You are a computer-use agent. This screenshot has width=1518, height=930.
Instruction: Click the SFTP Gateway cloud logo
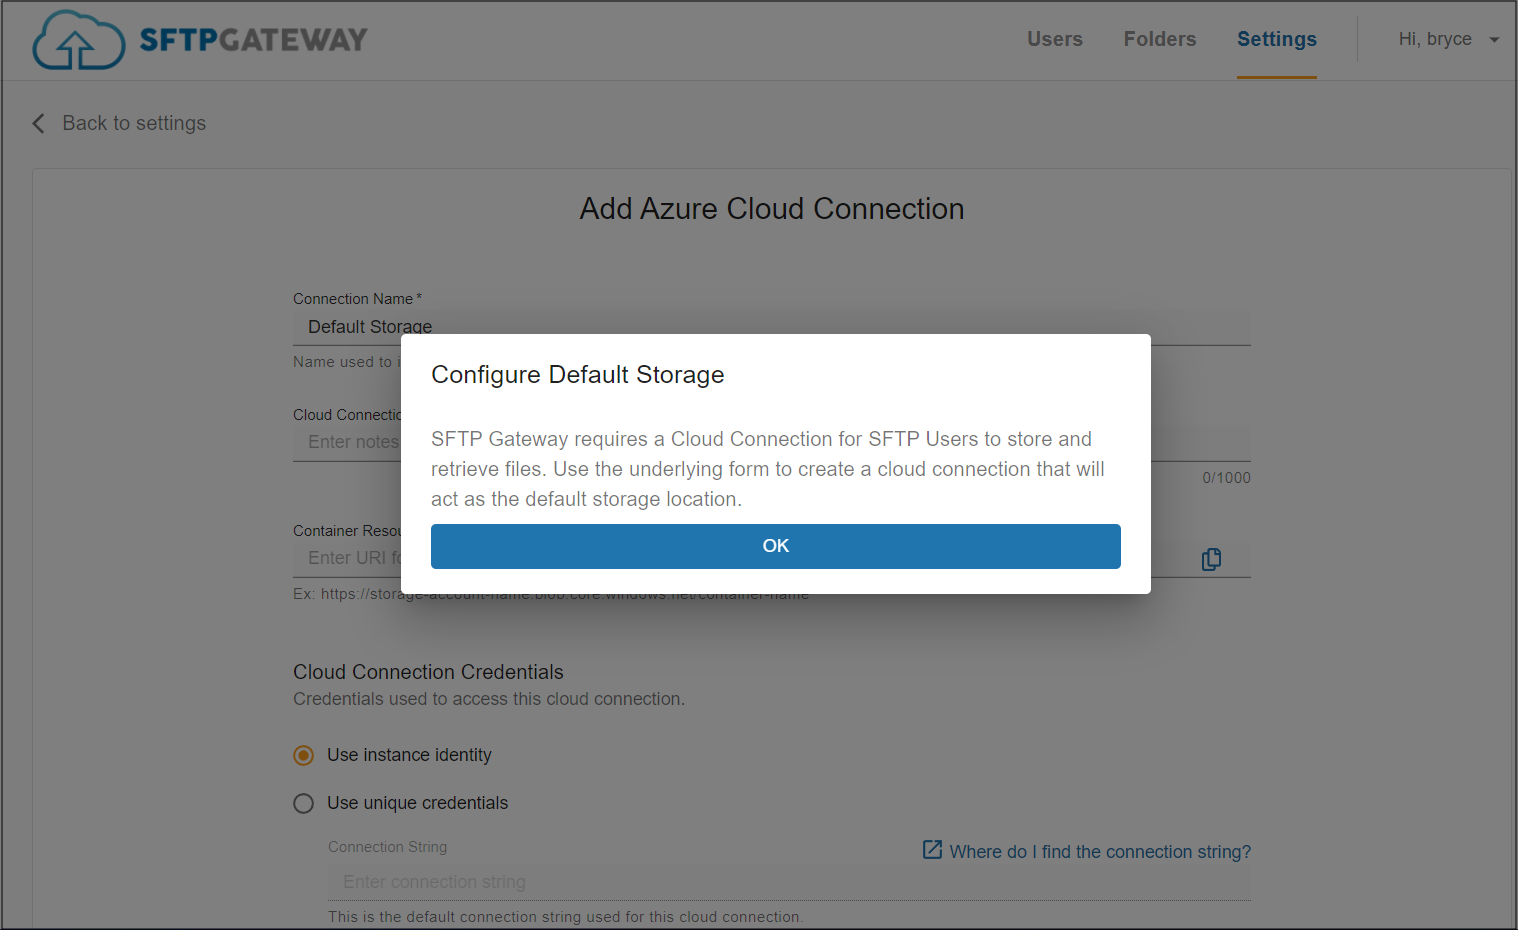78,40
